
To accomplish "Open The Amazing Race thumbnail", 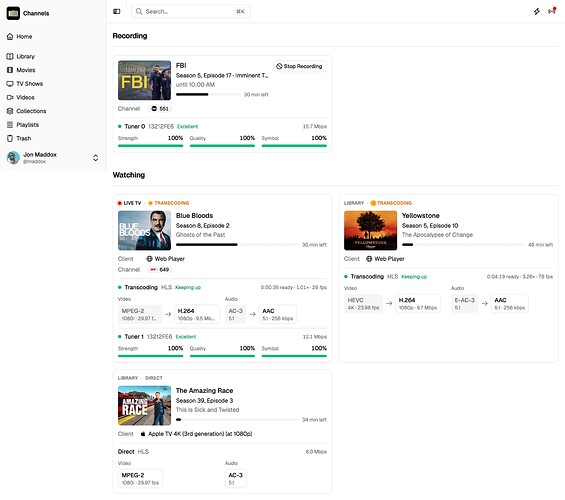I will pos(144,406).
